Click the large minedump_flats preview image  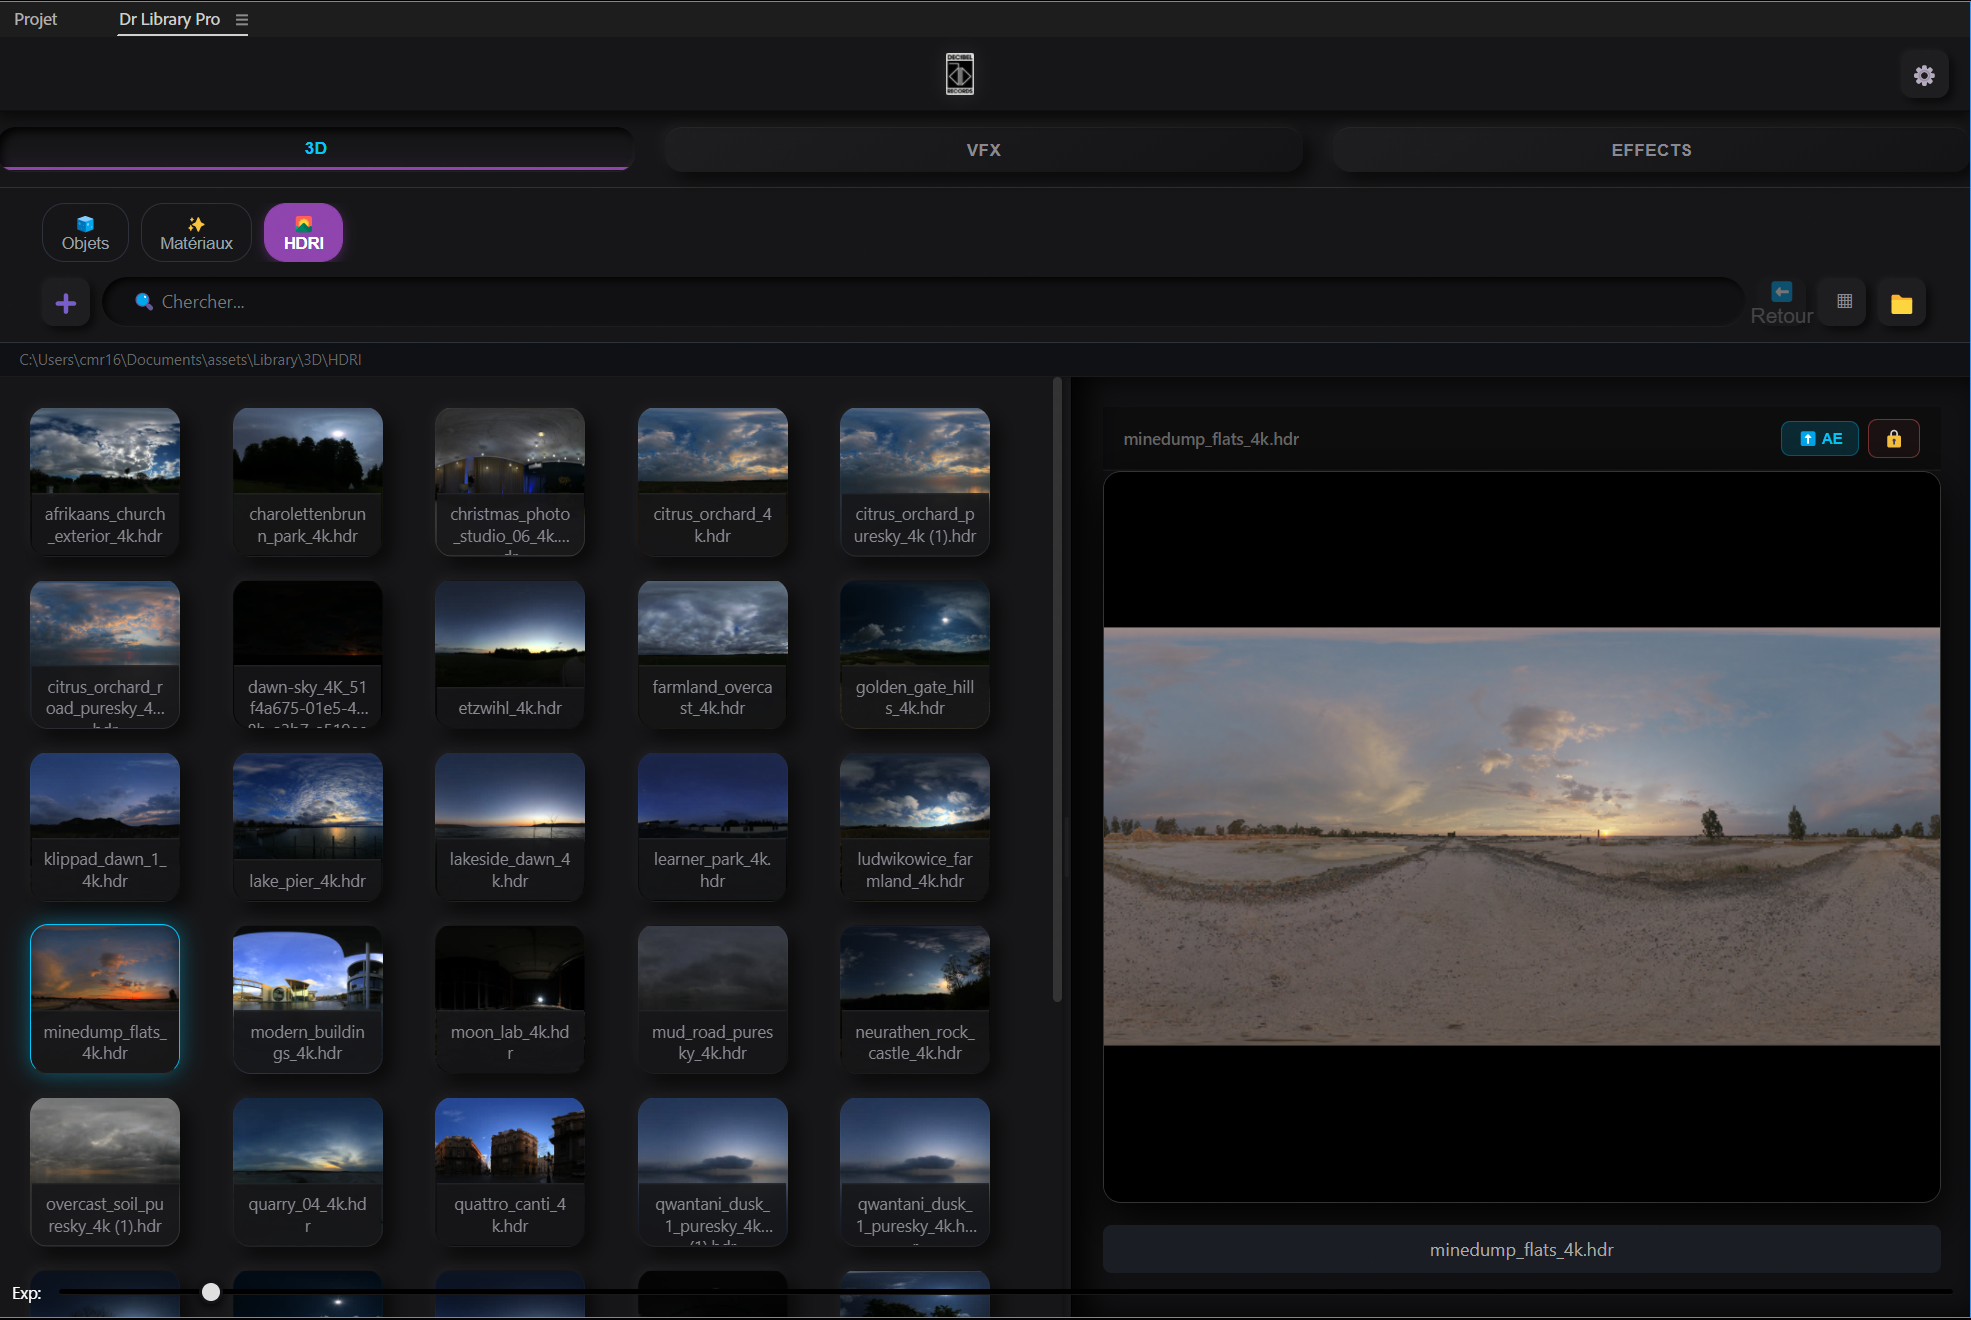tap(1521, 836)
